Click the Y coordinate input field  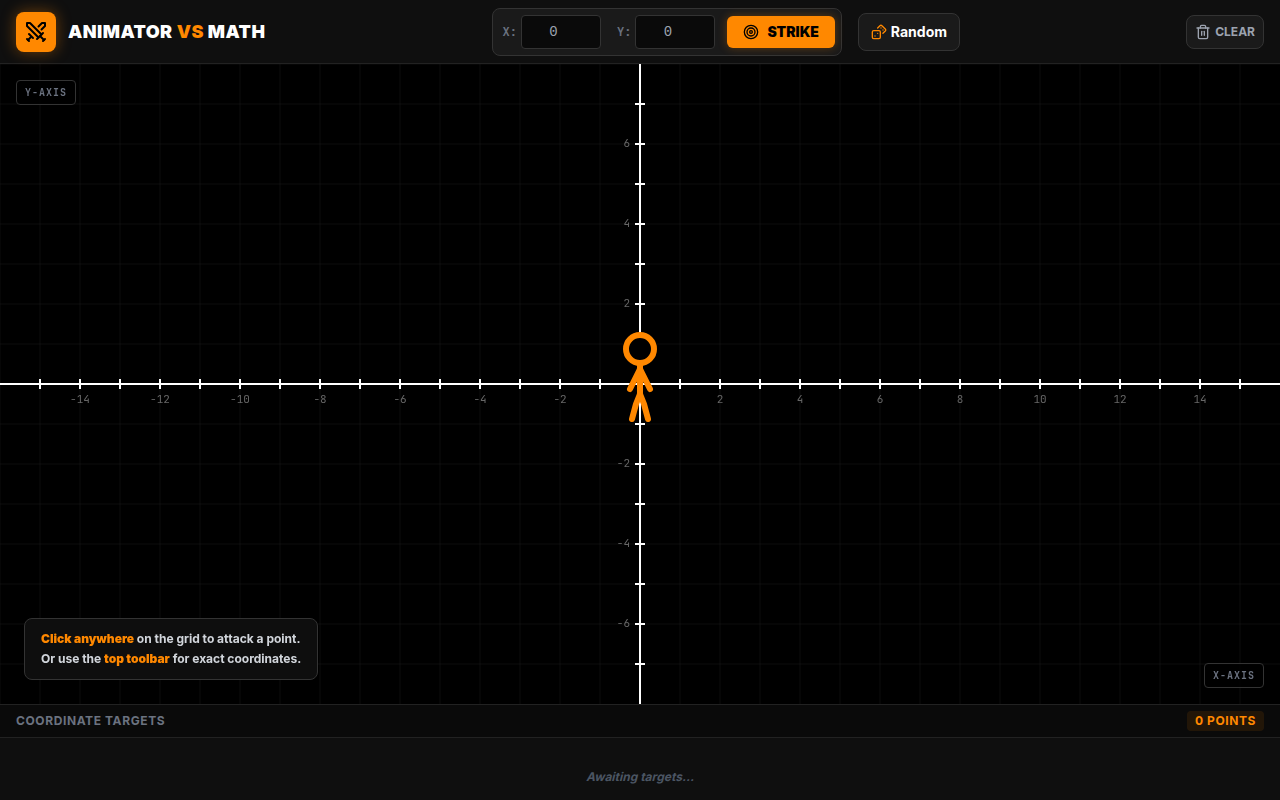click(675, 32)
